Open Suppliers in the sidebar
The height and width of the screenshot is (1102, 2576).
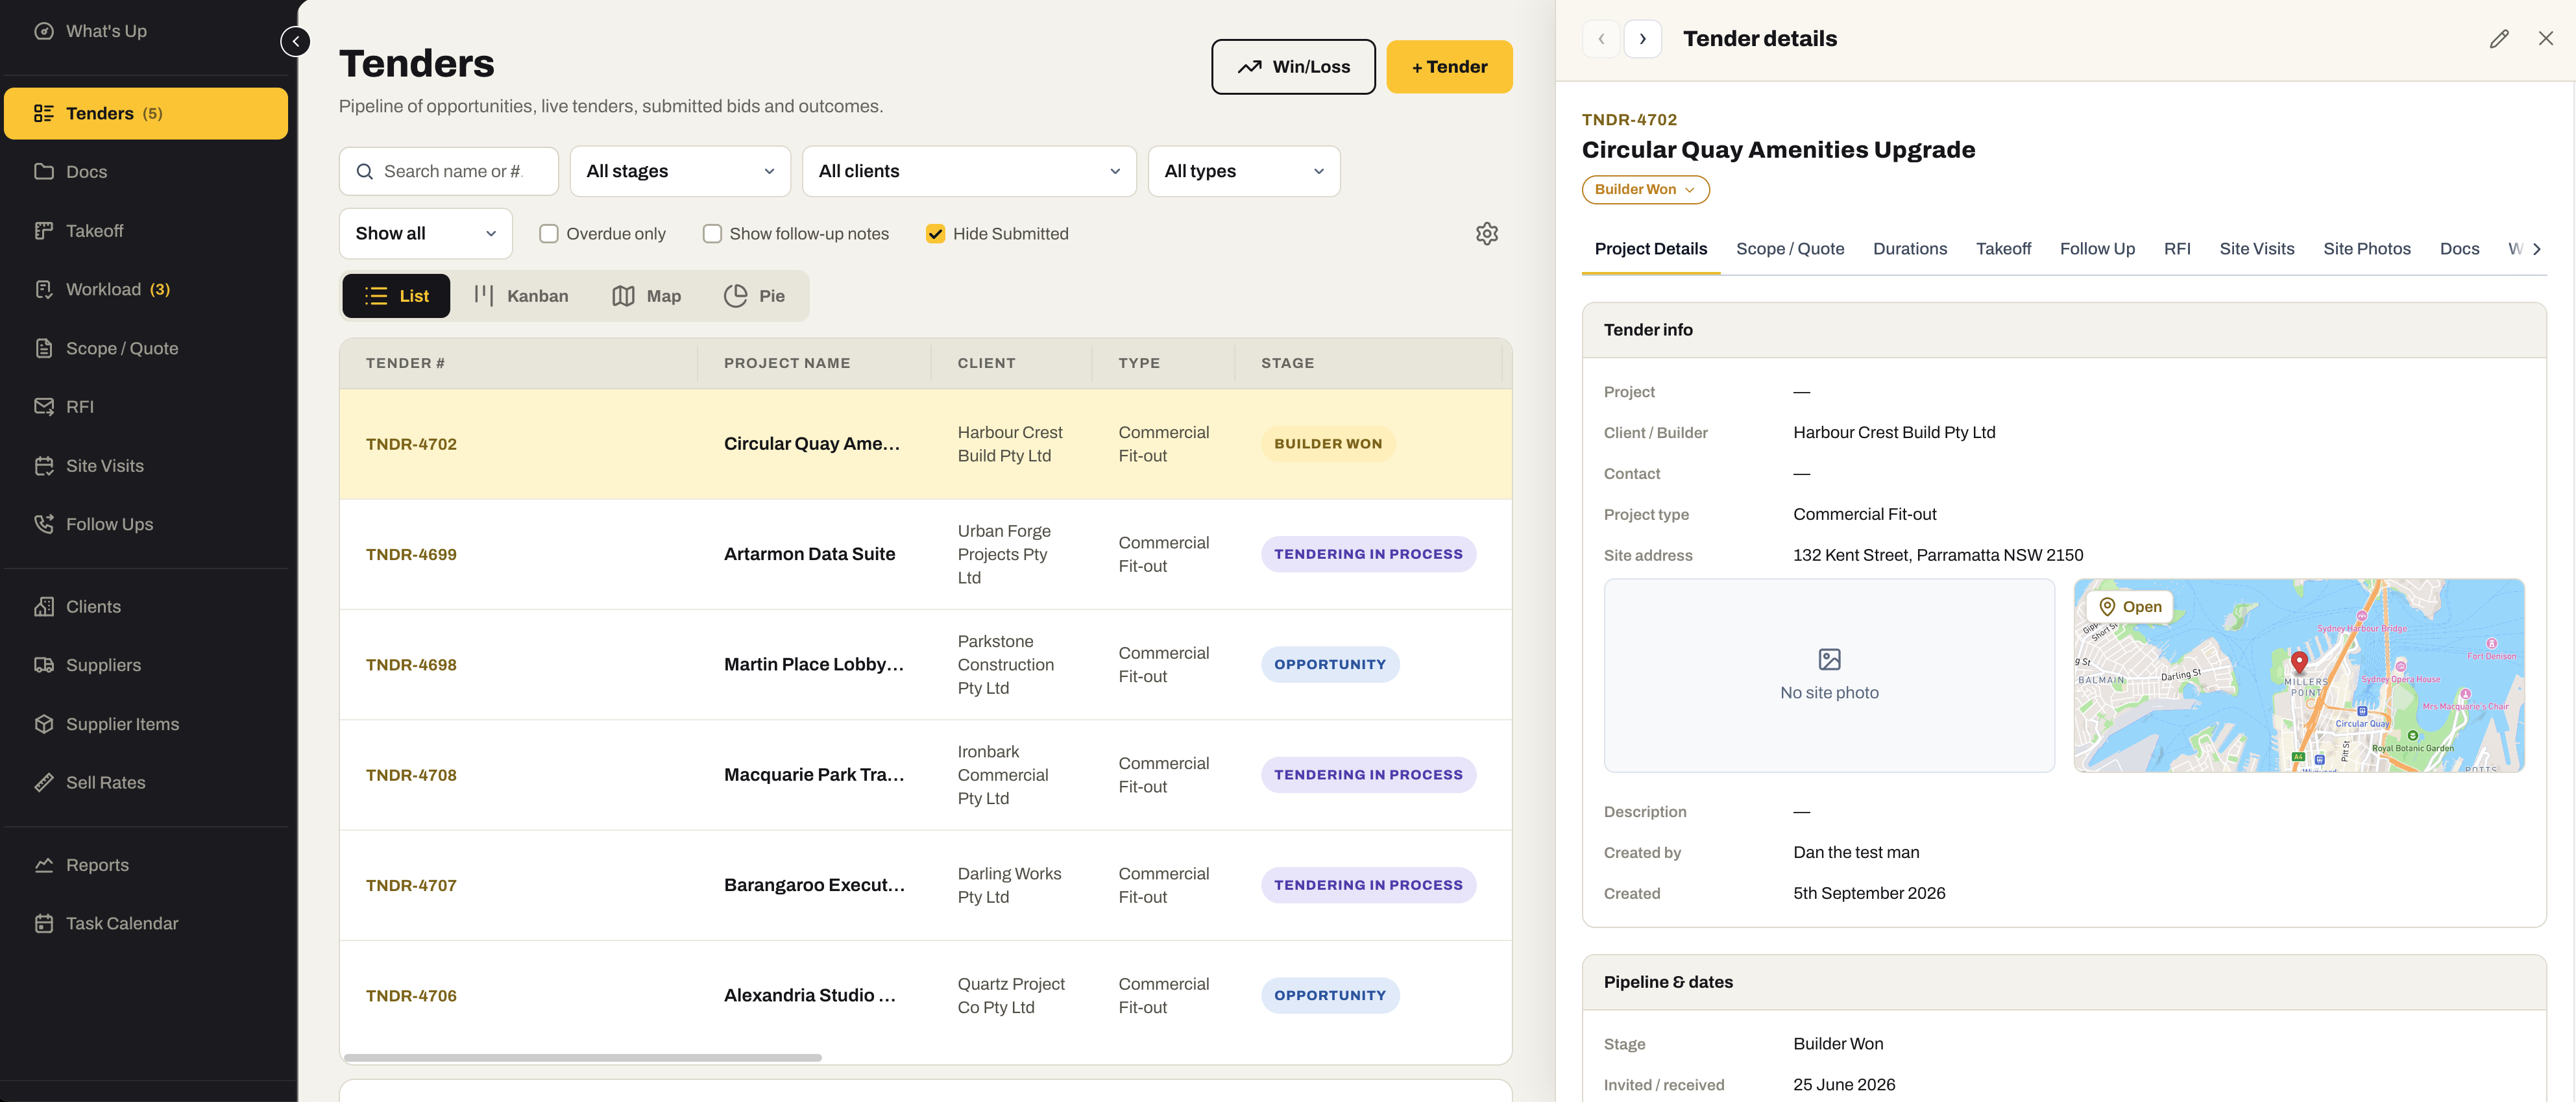(x=146, y=665)
